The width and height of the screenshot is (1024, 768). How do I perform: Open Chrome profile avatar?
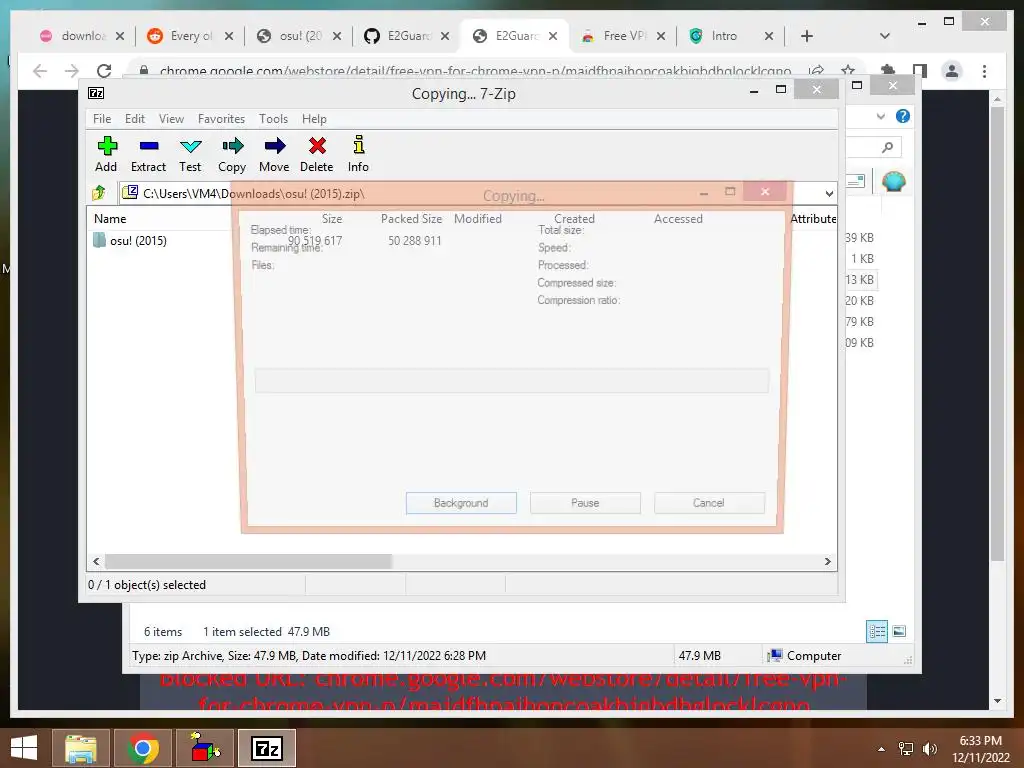pyautogui.click(x=952, y=71)
